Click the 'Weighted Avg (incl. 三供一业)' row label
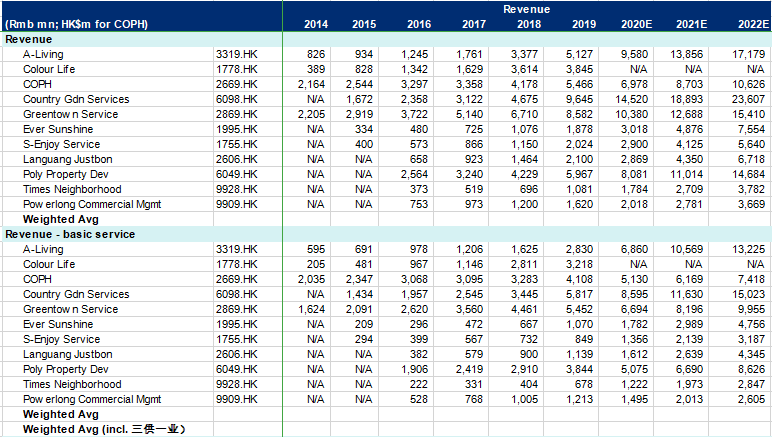The width and height of the screenshot is (772, 437). pyautogui.click(x=104, y=429)
